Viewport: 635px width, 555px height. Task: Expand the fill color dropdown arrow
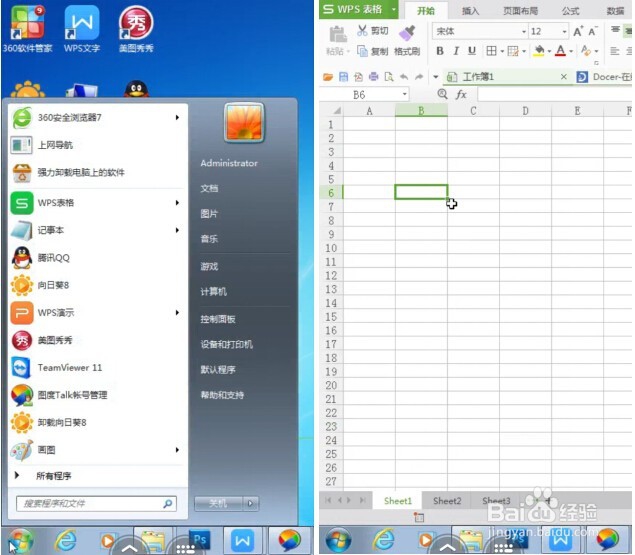[x=549, y=51]
